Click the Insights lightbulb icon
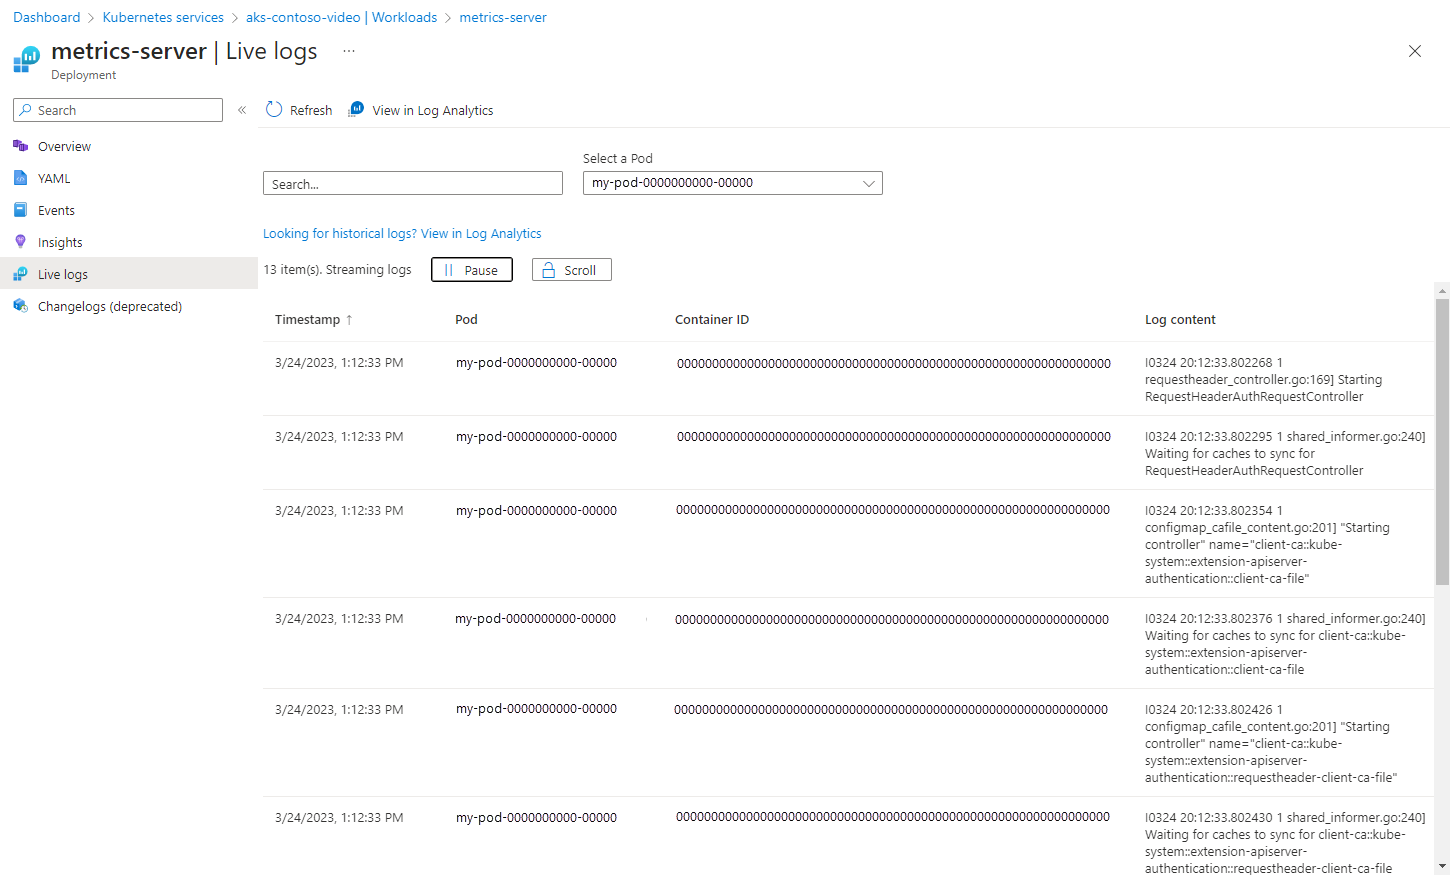Image resolution: width=1450 pixels, height=876 pixels. coord(20,242)
